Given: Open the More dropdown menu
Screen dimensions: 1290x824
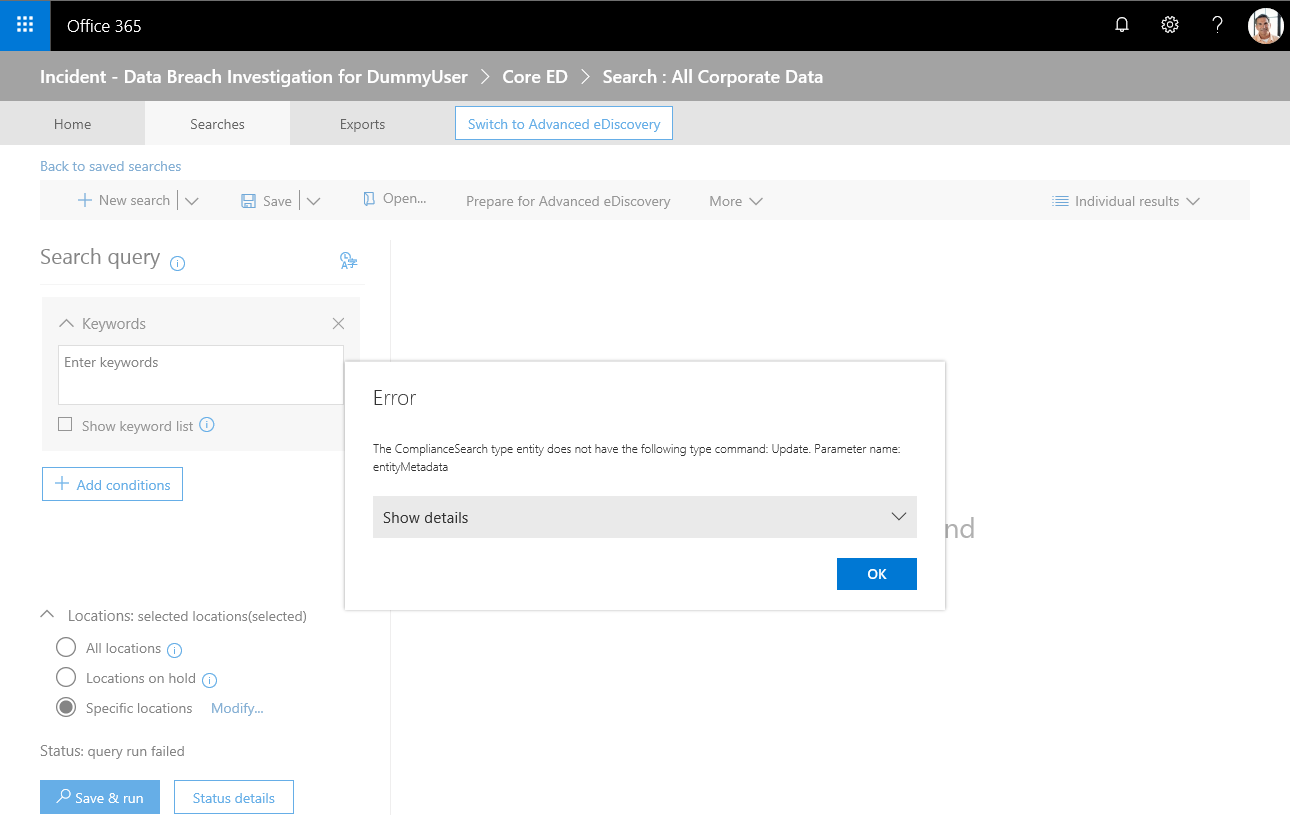Looking at the screenshot, I should click(x=736, y=201).
